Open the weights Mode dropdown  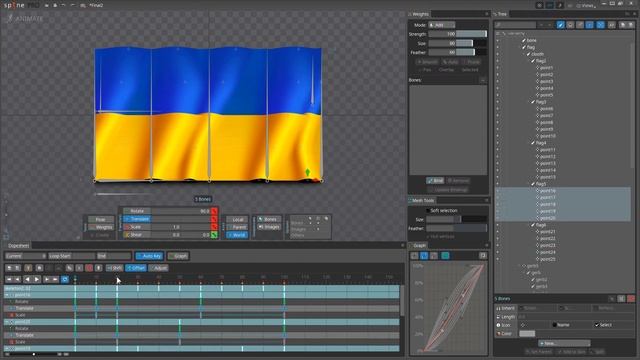441,25
